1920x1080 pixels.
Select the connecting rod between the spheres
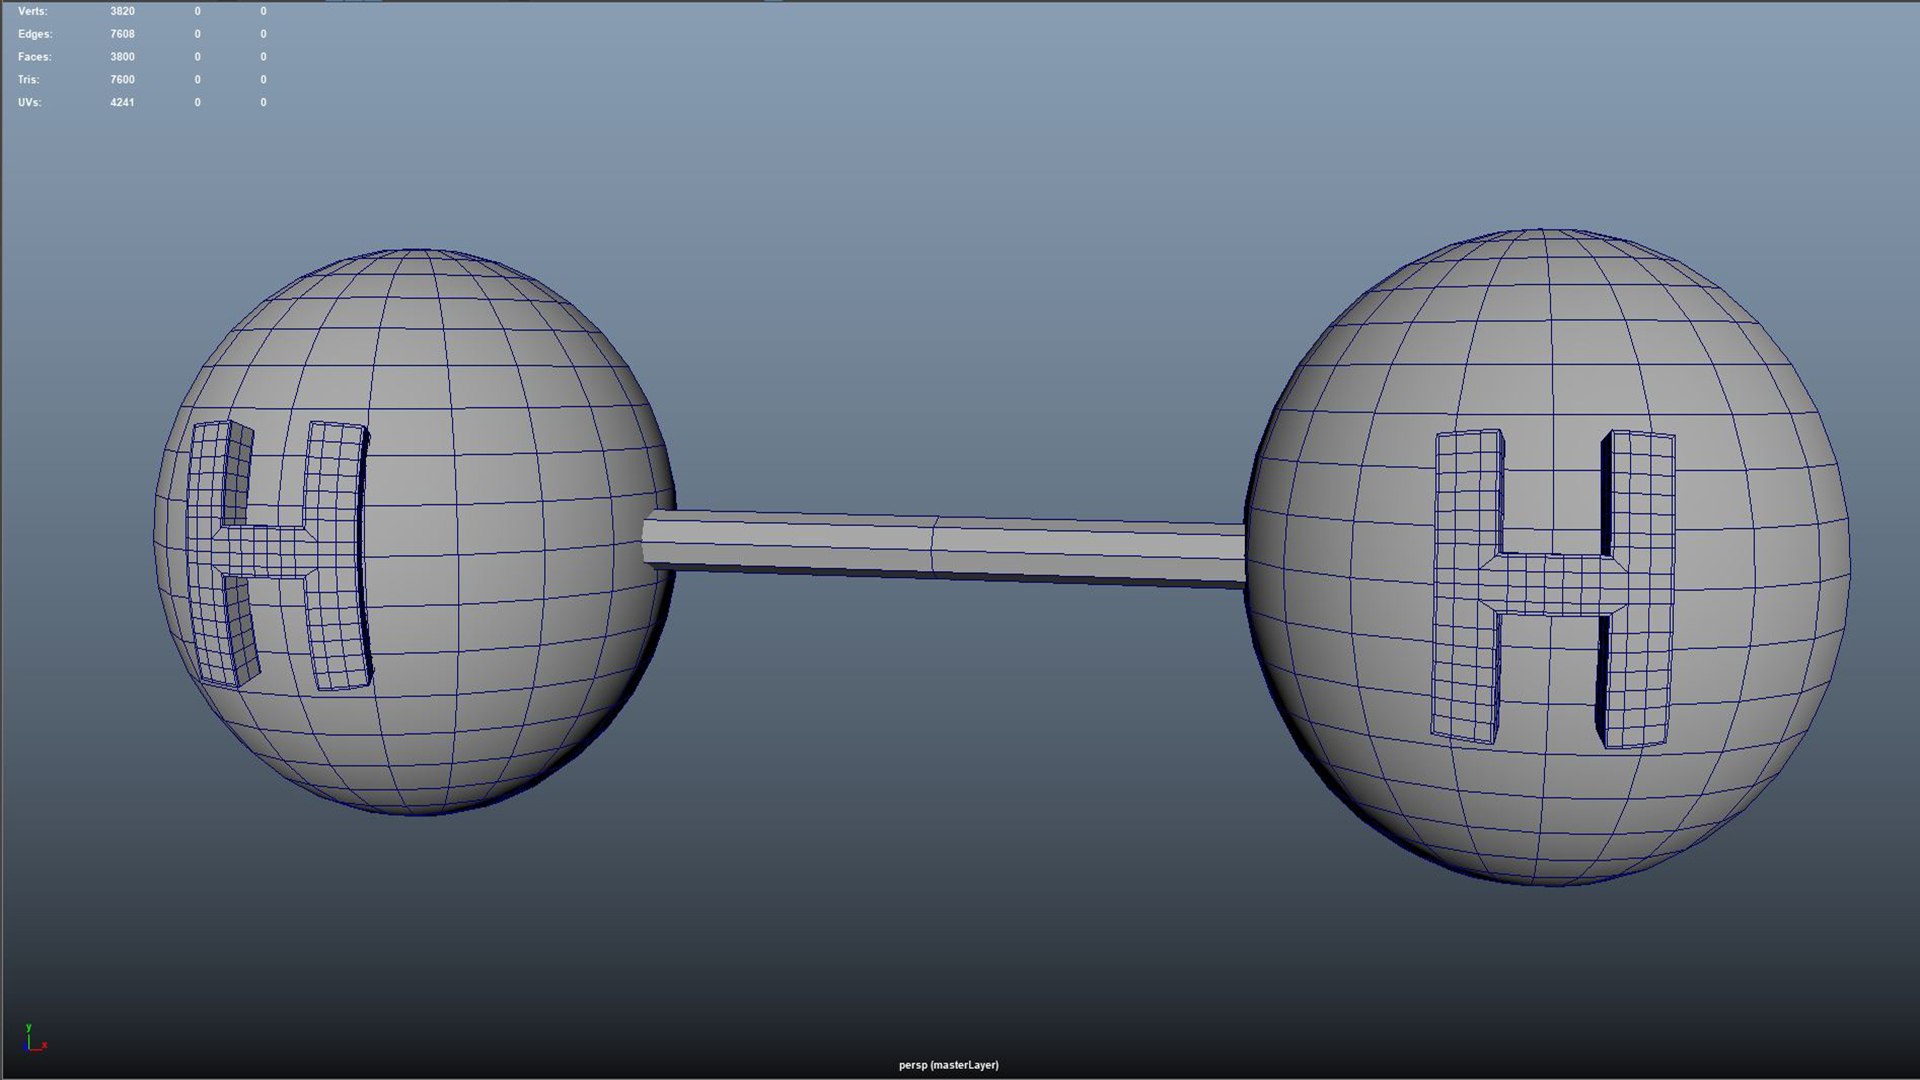point(943,548)
